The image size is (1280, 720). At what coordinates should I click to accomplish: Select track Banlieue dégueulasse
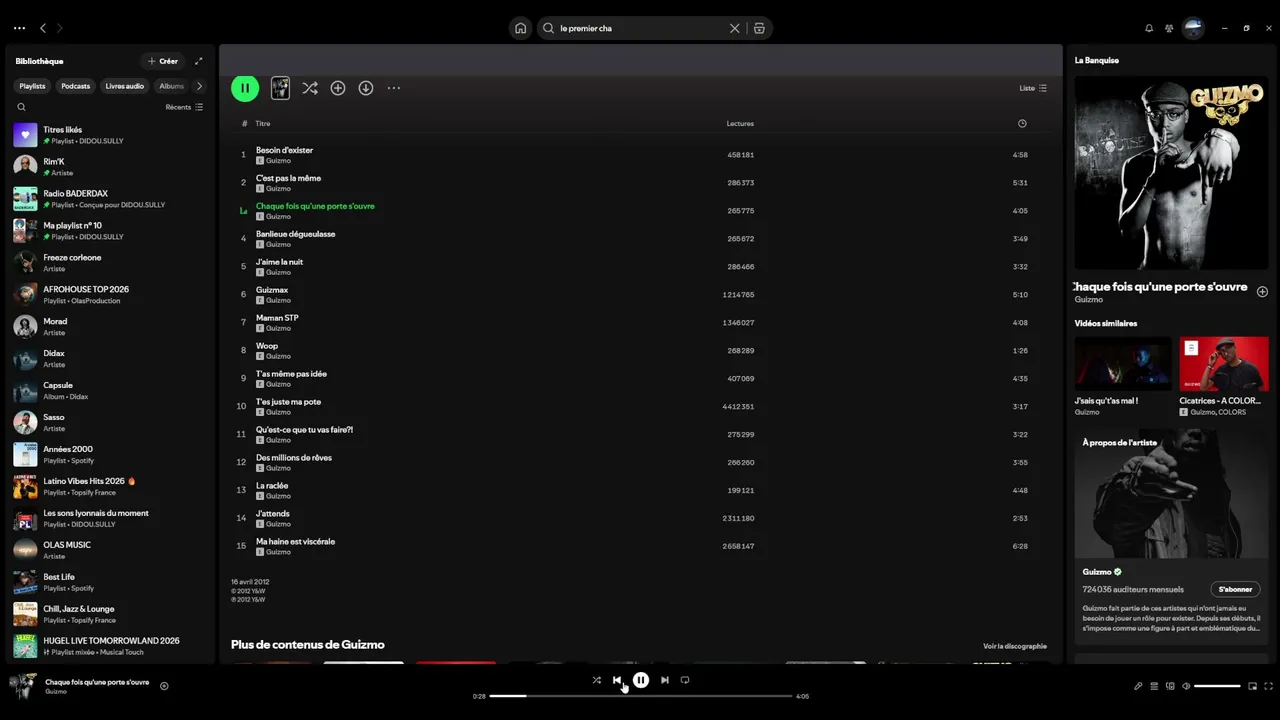640,239
